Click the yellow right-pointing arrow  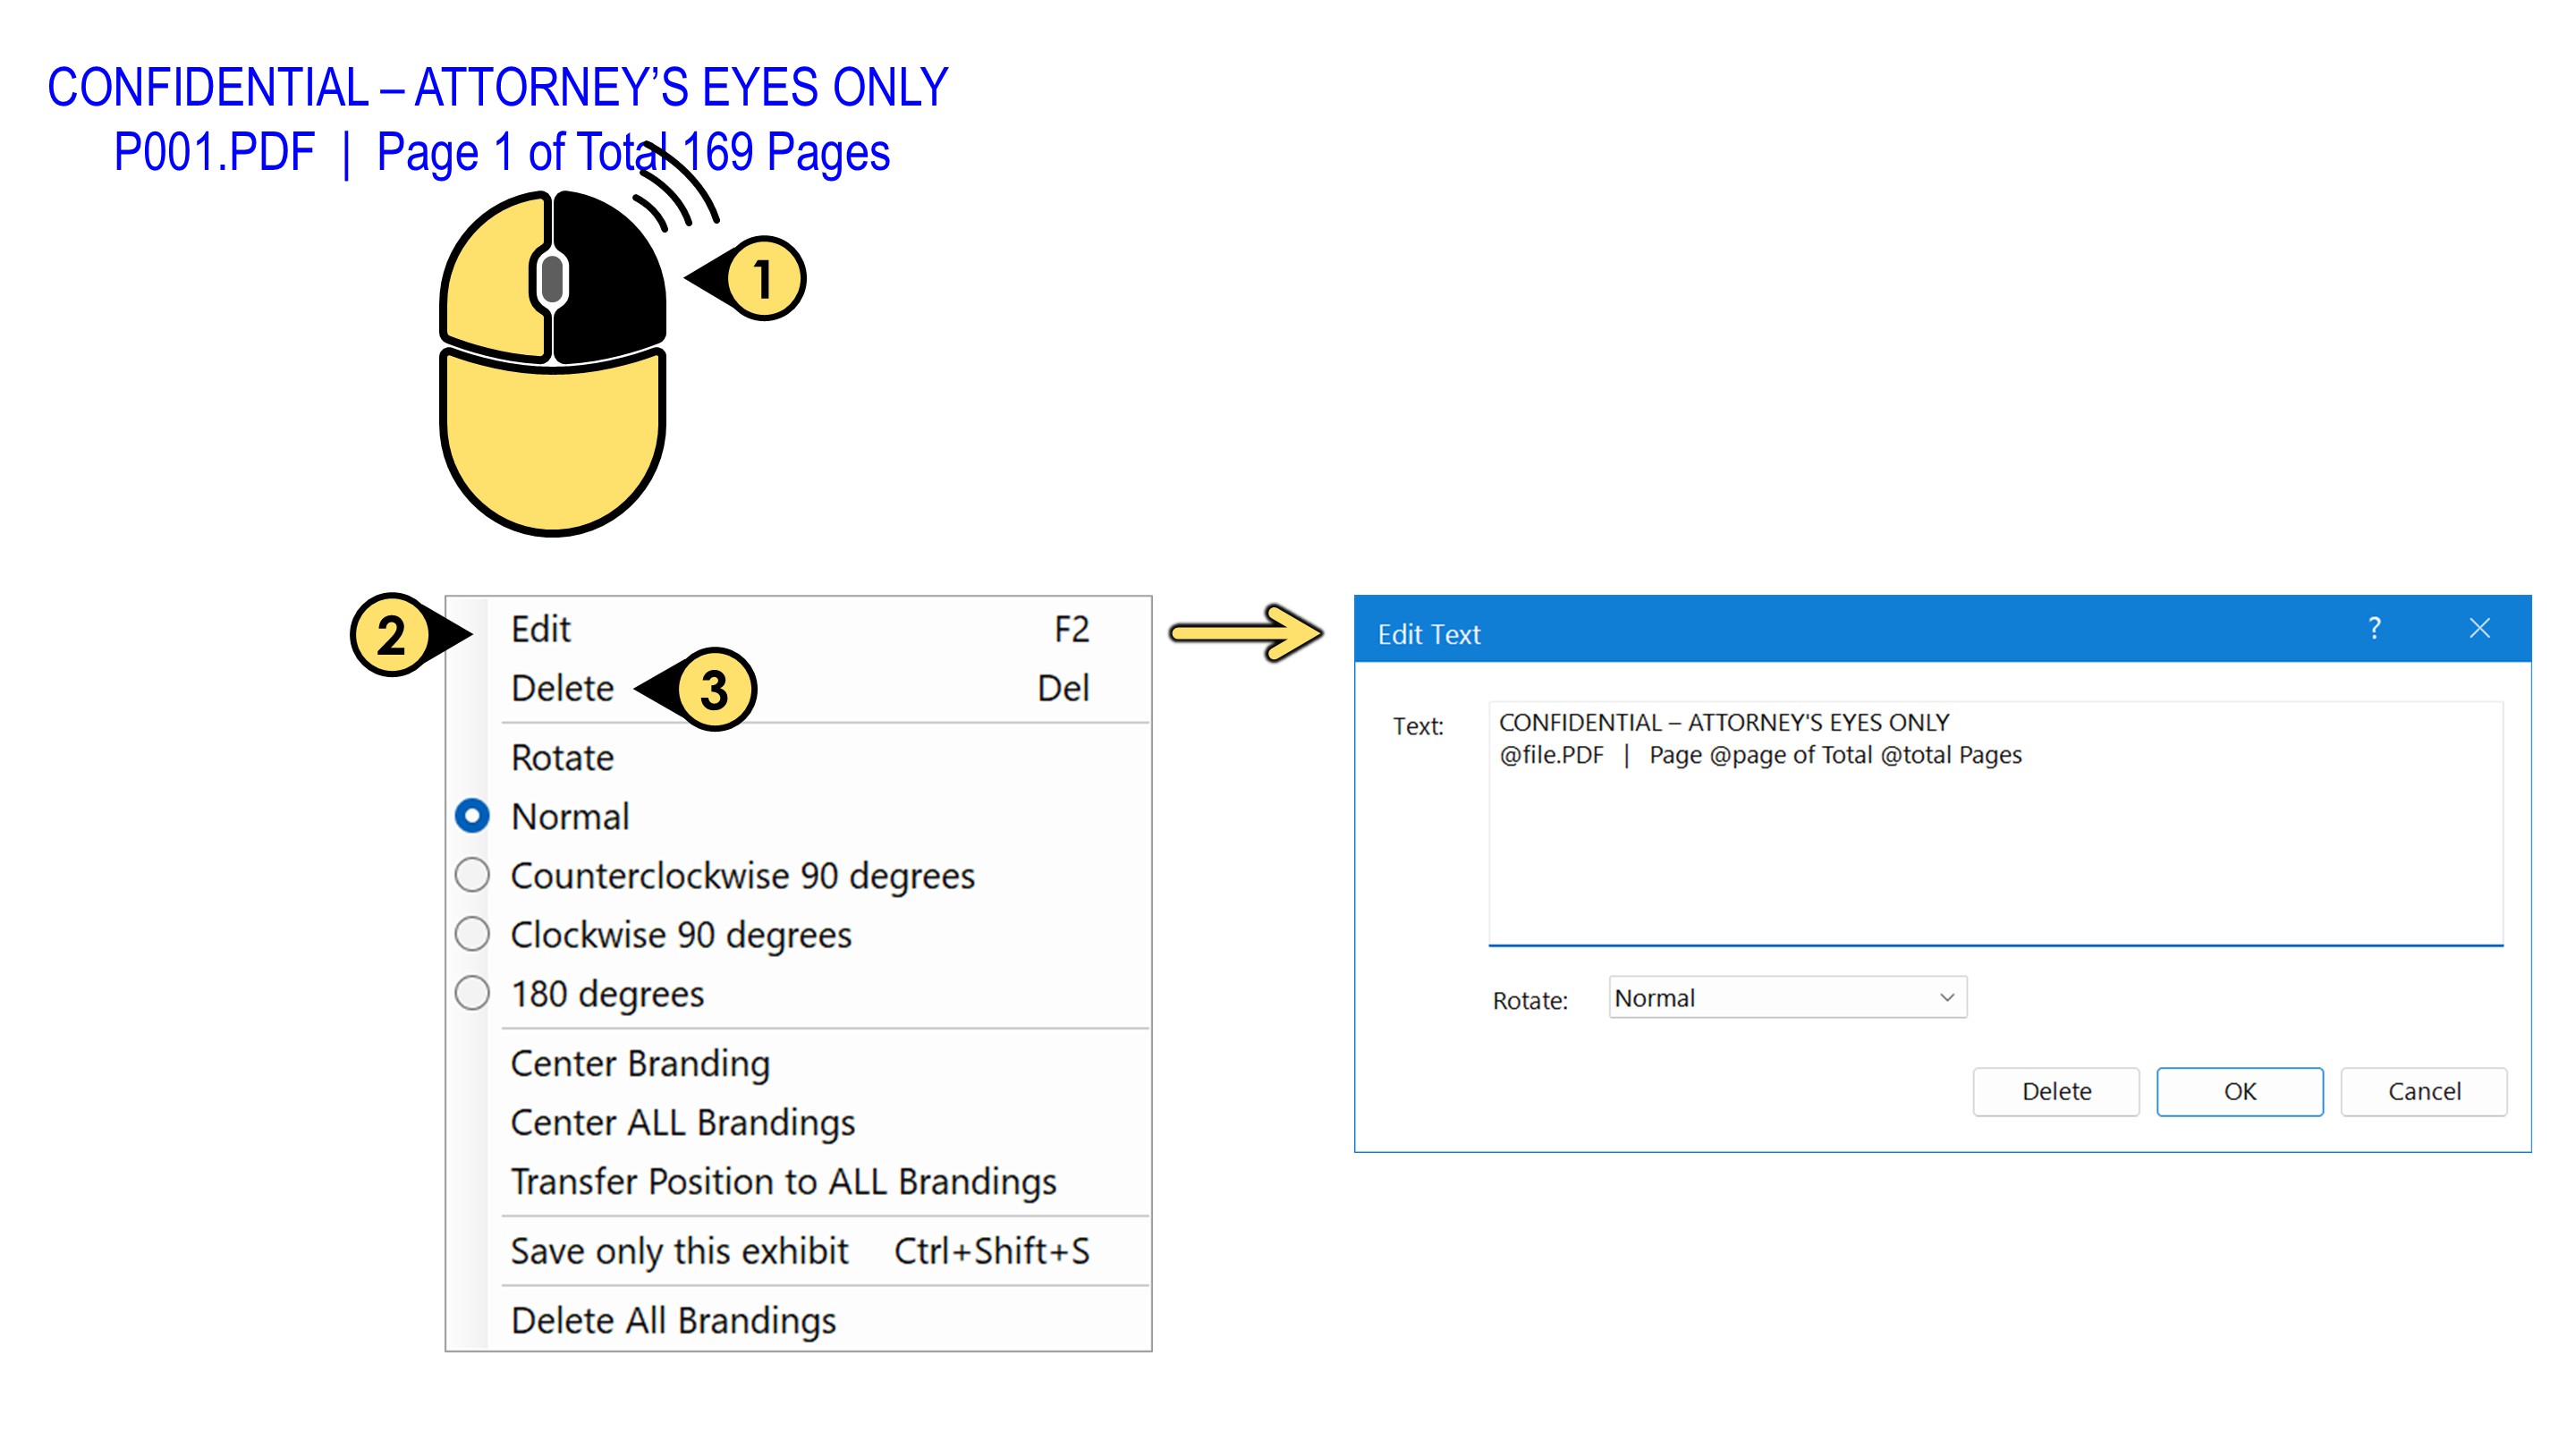[x=1245, y=632]
